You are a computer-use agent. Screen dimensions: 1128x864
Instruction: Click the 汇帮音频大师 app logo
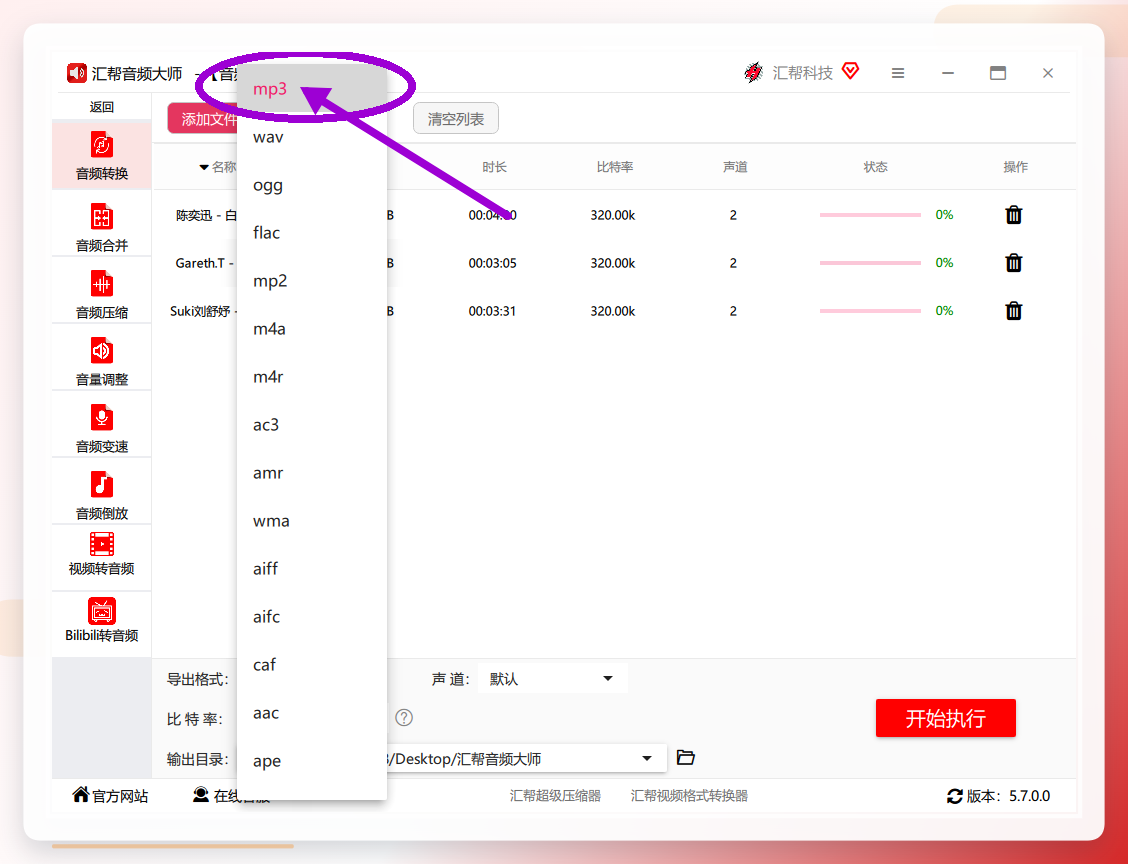[77, 73]
